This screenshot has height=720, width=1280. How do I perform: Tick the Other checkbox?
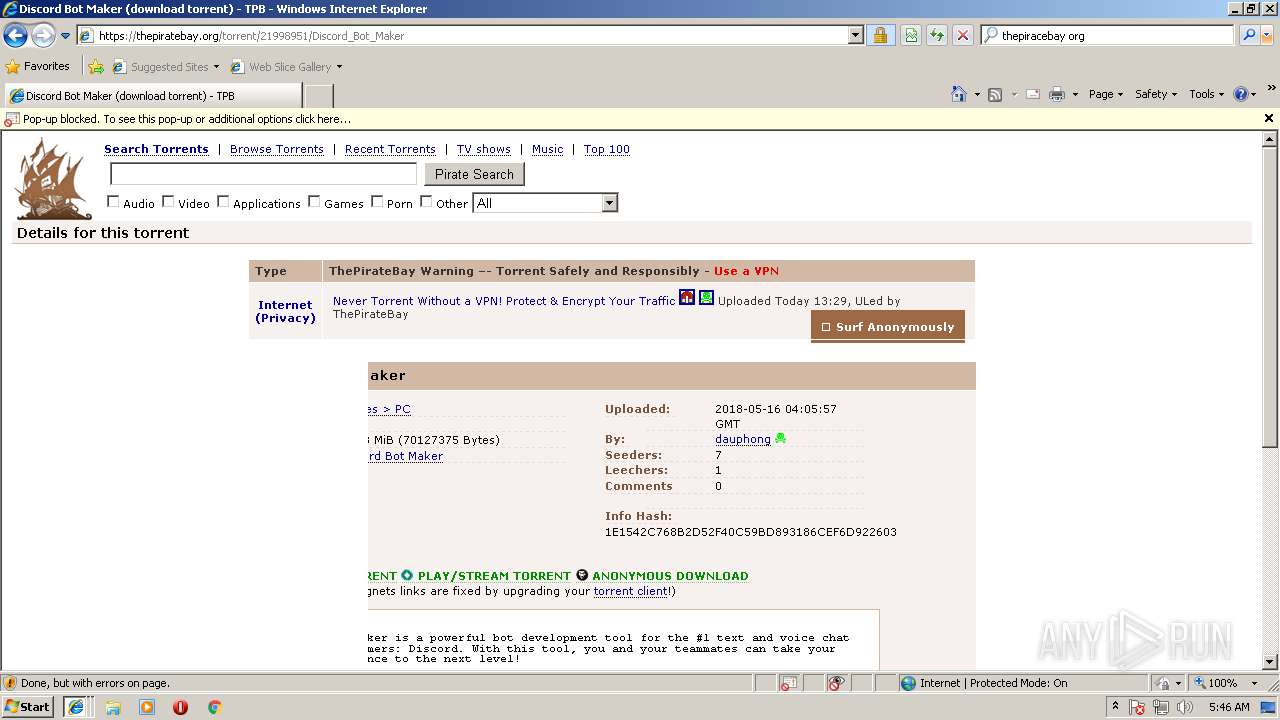tap(426, 202)
